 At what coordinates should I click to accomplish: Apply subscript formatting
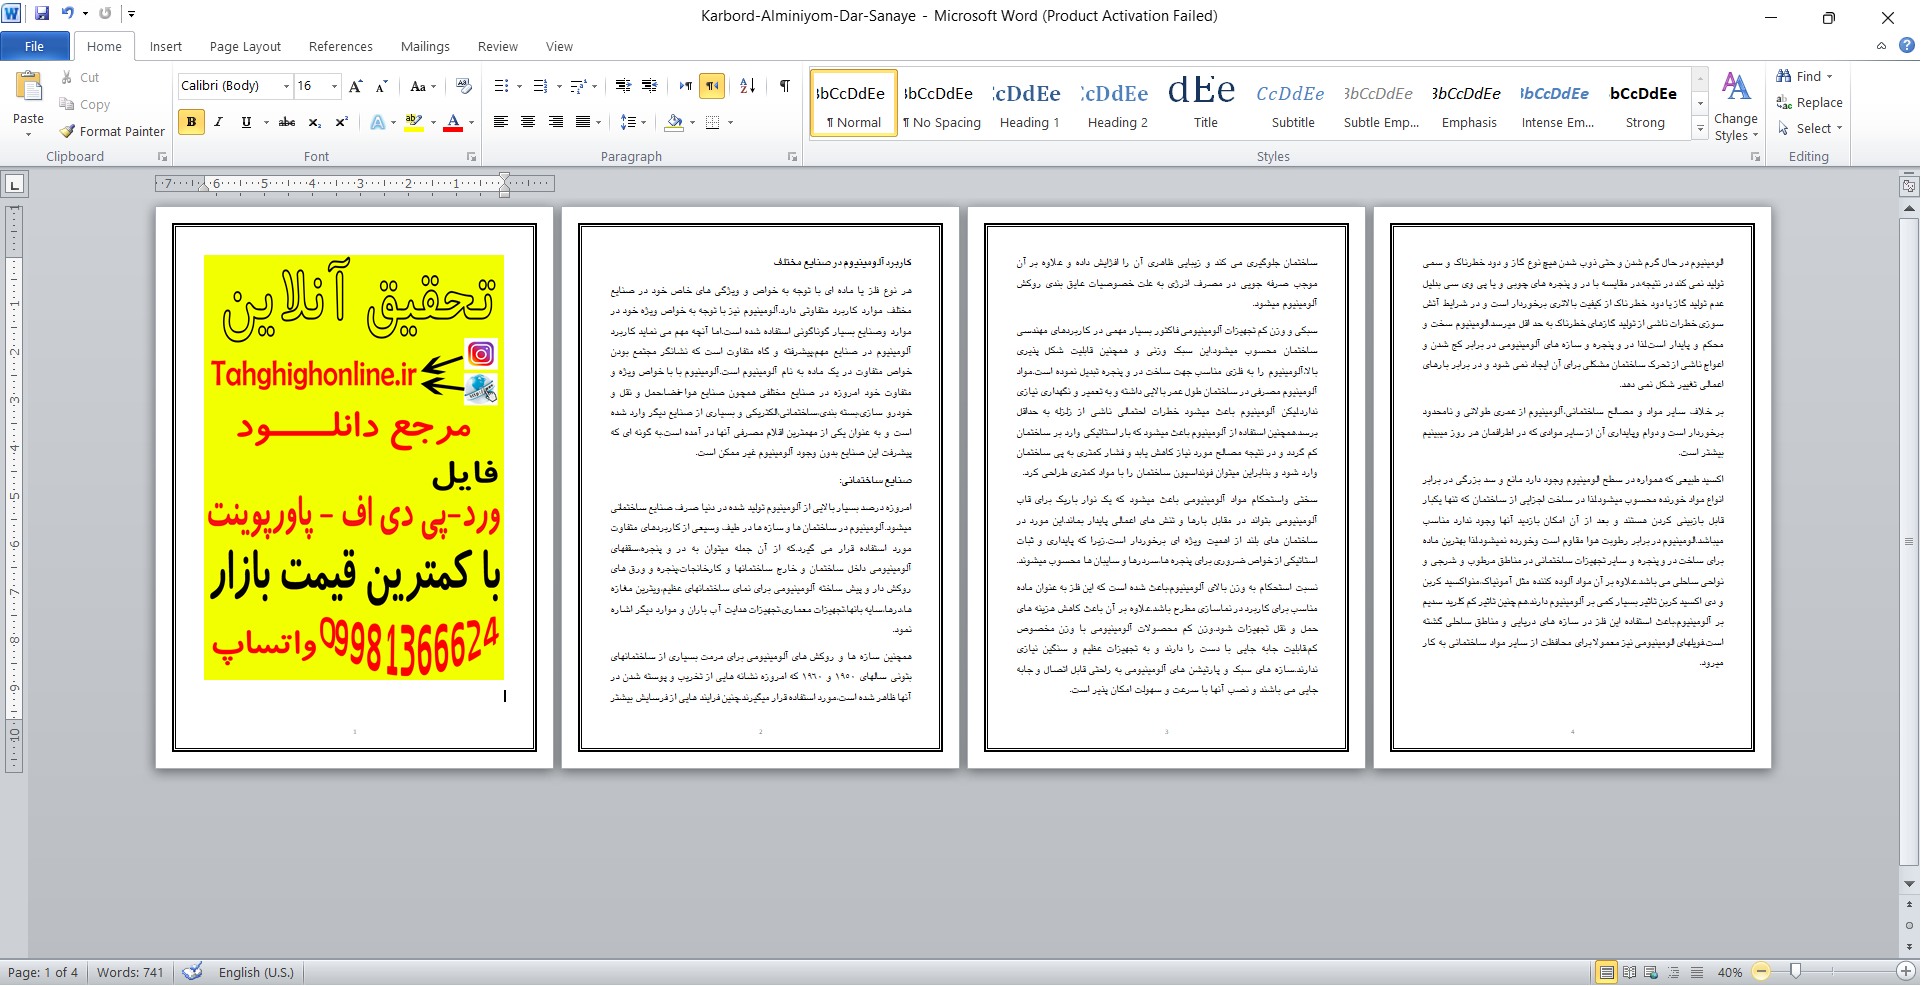click(x=314, y=122)
